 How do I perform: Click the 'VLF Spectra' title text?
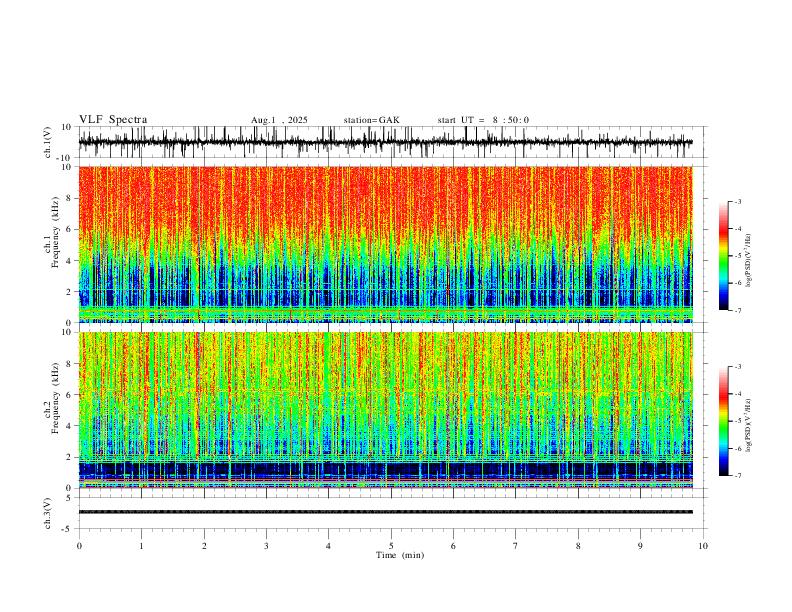tap(113, 120)
